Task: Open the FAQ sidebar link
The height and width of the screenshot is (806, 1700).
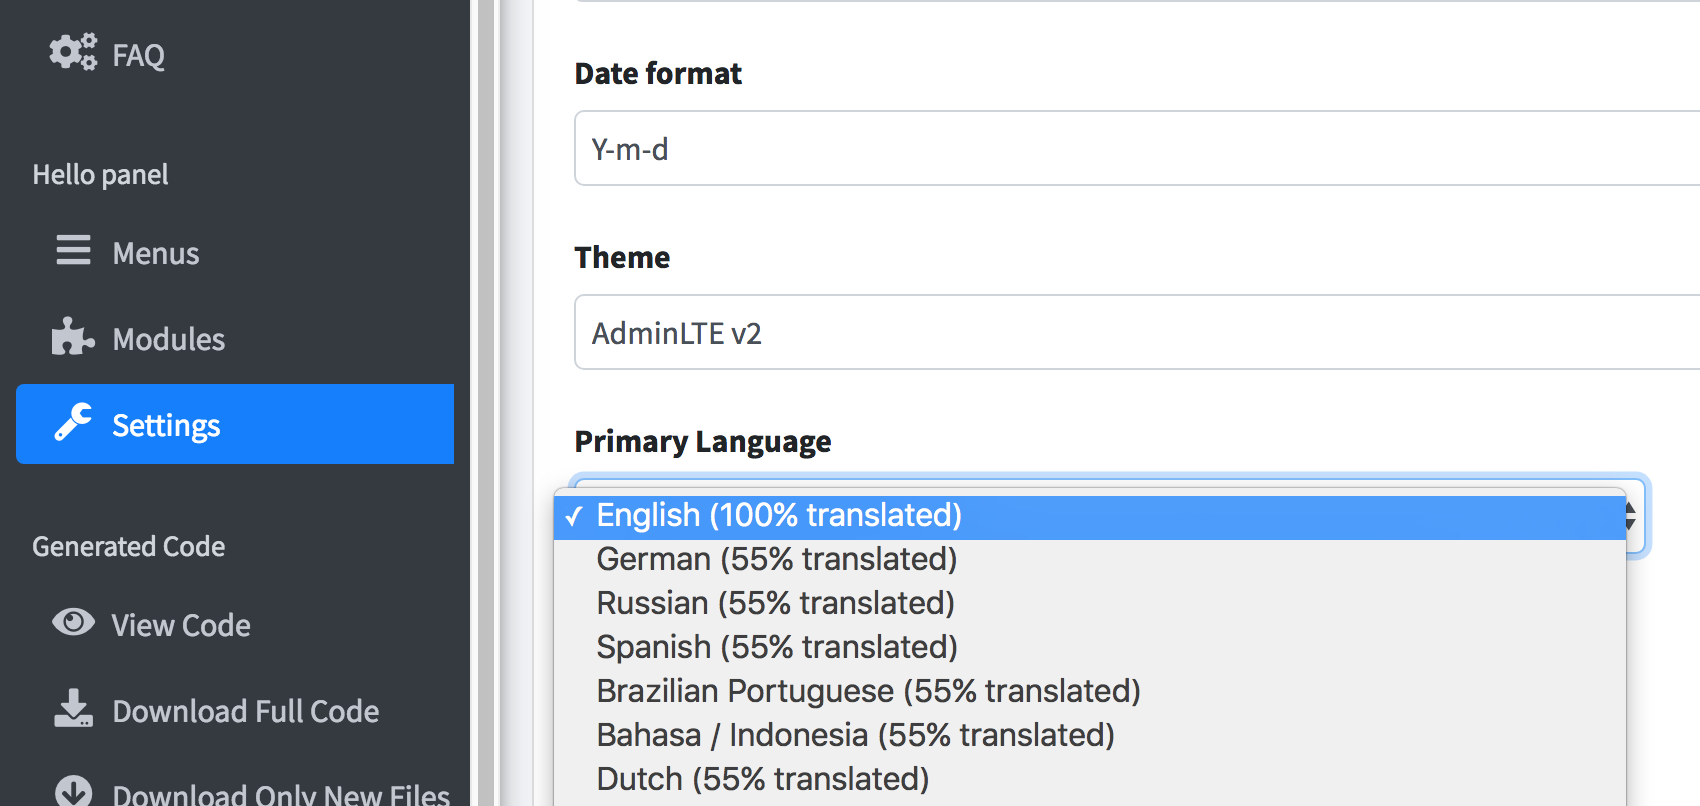Action: [138, 55]
